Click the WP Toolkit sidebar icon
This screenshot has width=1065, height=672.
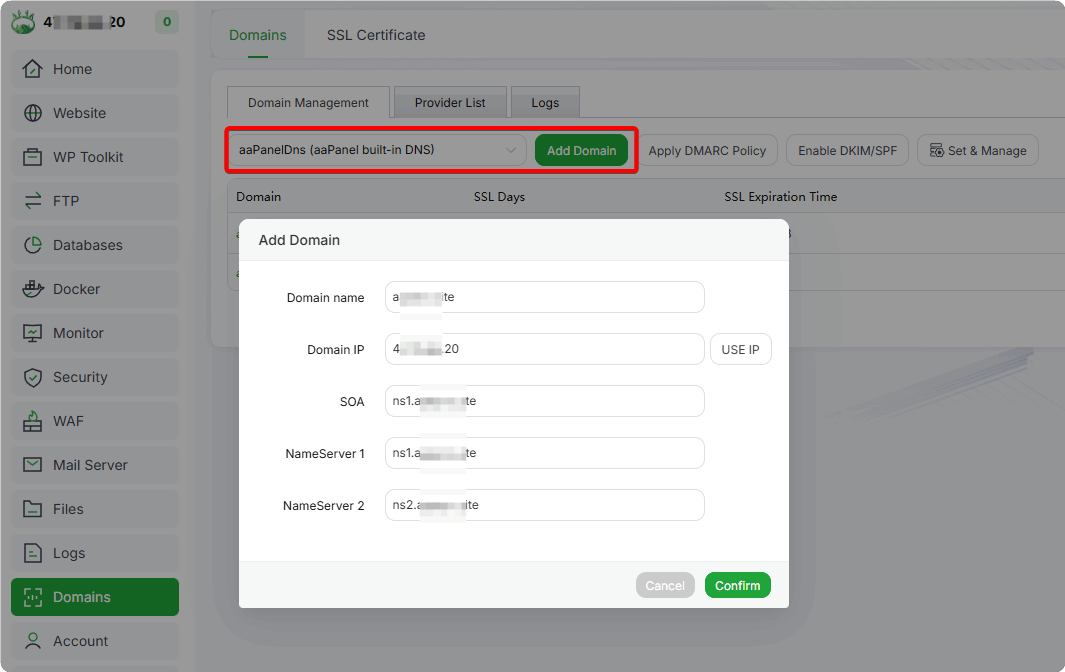[33, 157]
